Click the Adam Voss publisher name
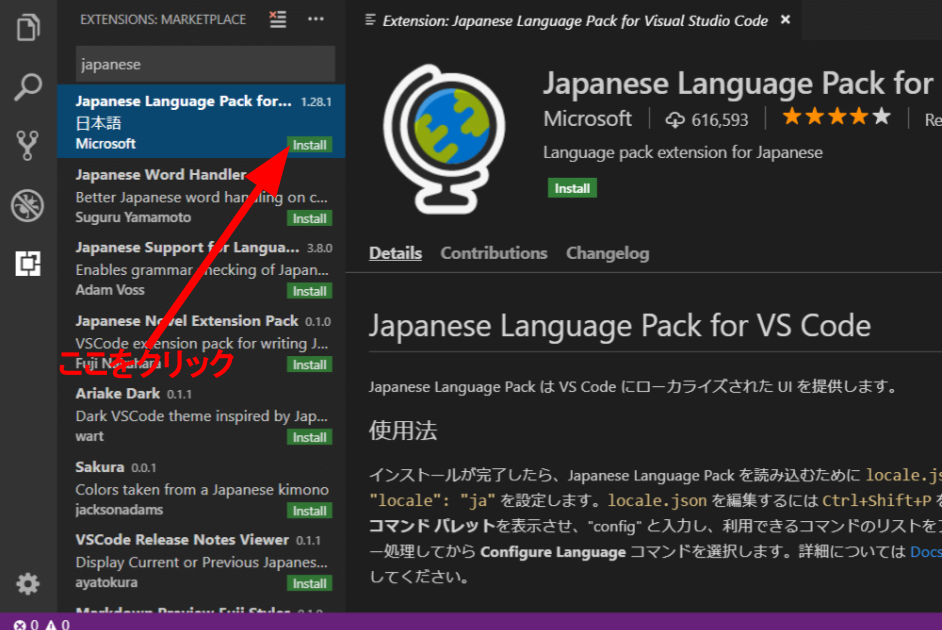The image size is (942, 630). (x=110, y=290)
